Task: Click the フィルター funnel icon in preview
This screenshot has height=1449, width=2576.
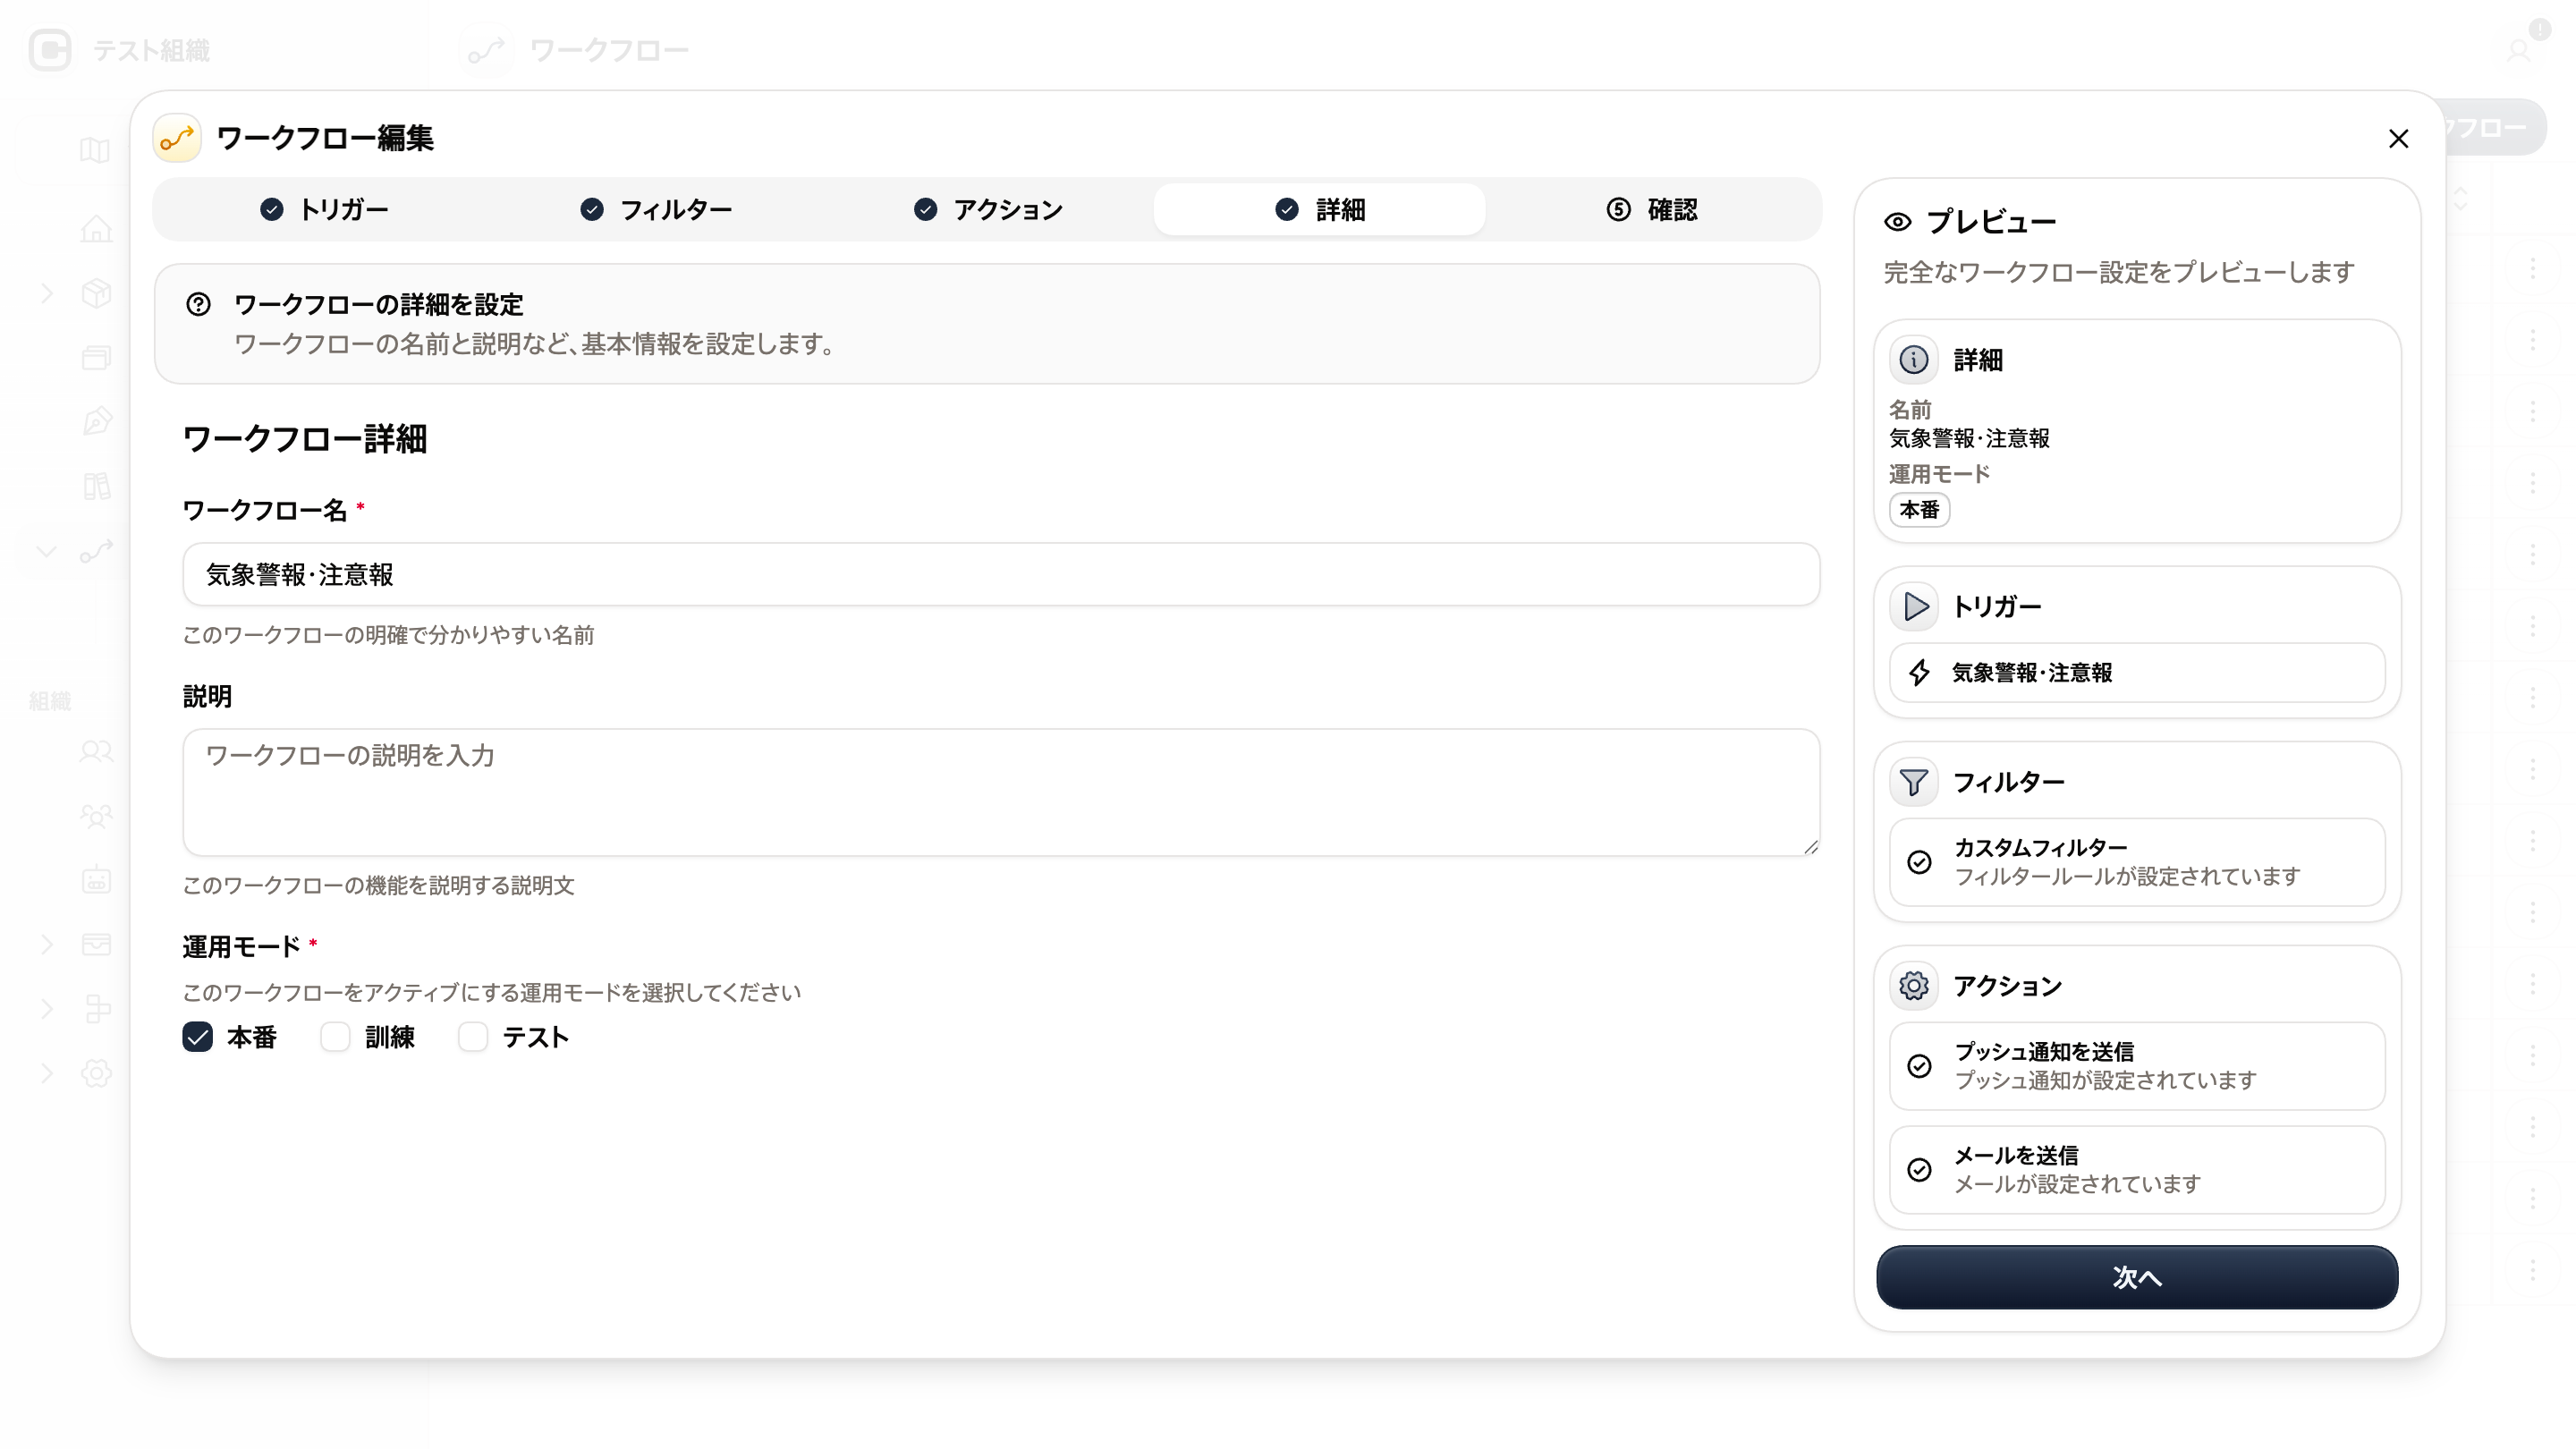Action: pos(1914,782)
